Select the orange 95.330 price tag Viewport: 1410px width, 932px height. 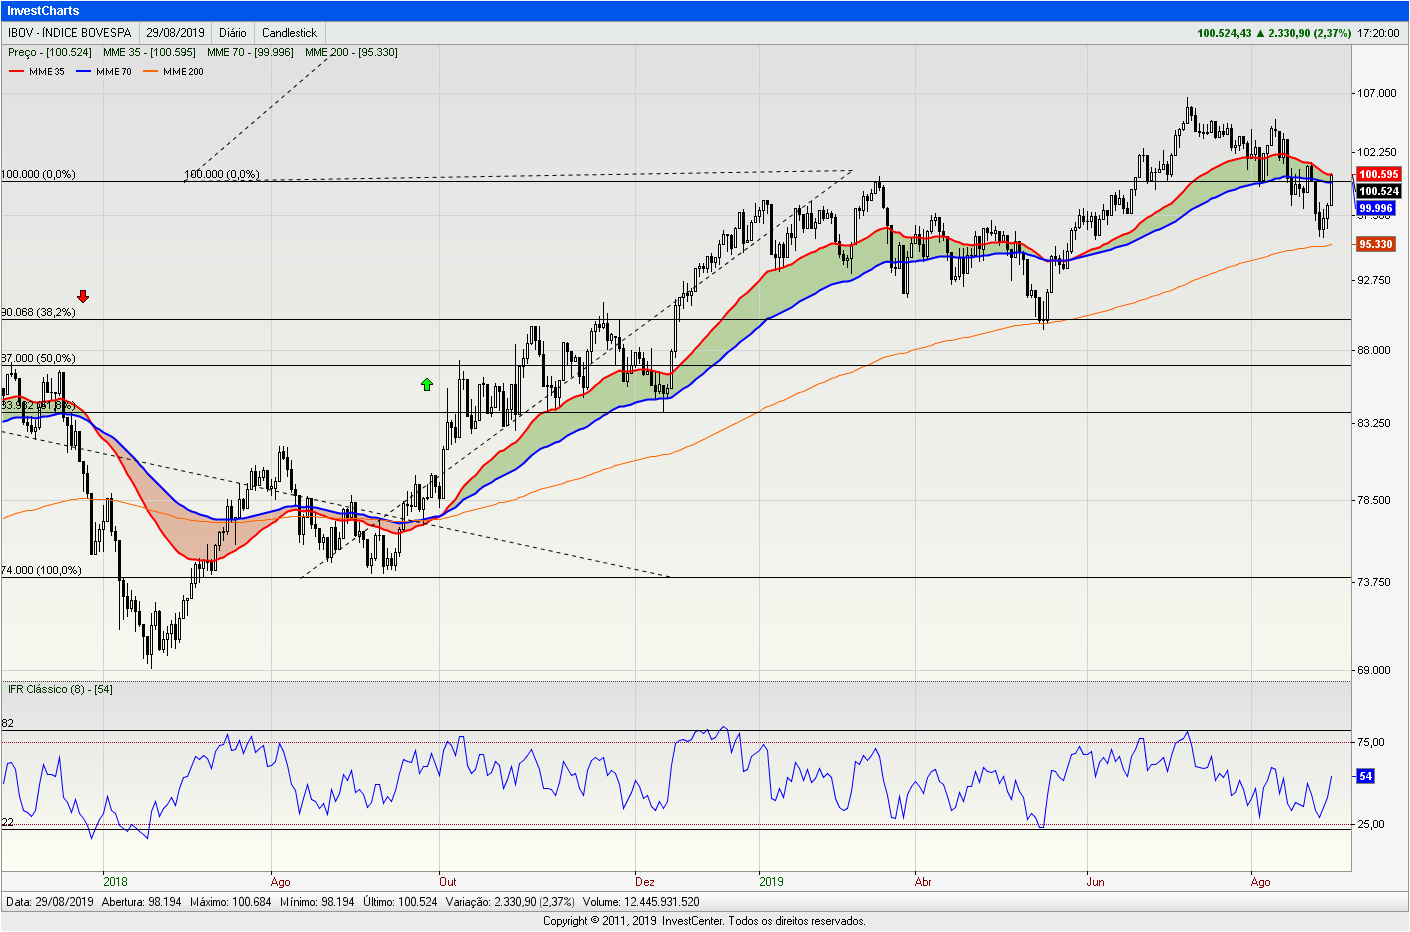point(1375,244)
